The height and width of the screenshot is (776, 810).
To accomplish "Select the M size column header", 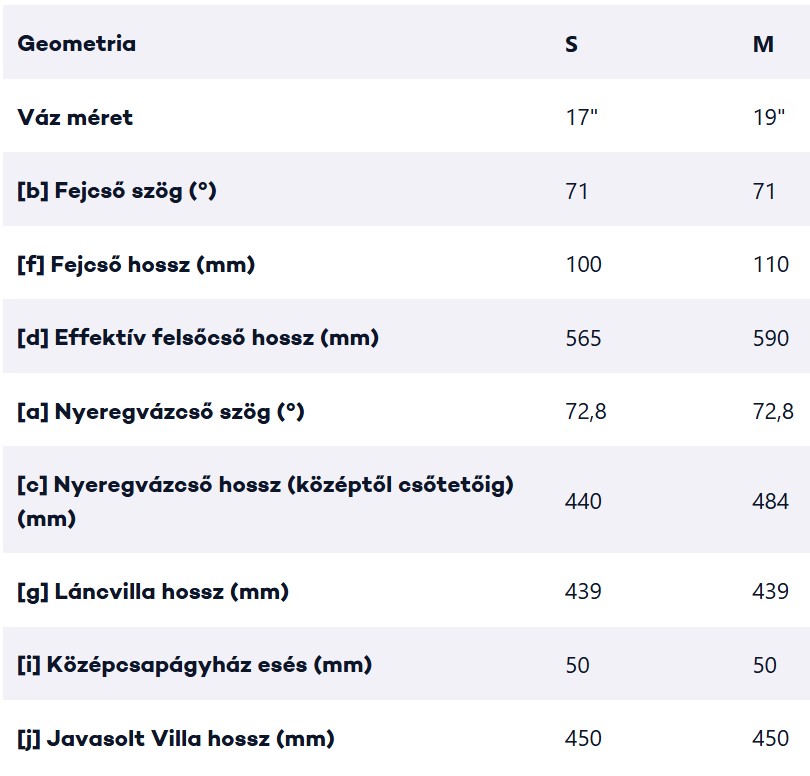I will tap(763, 44).
